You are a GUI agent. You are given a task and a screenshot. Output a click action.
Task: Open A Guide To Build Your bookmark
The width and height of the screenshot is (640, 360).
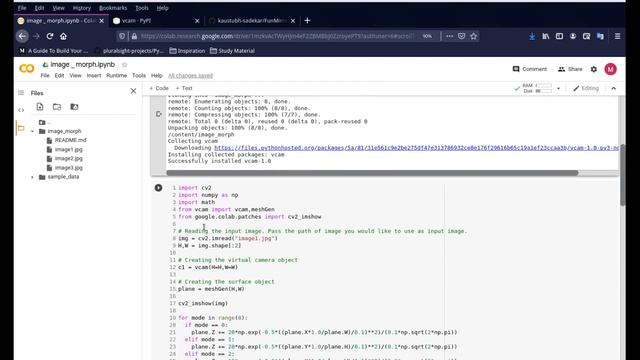pyautogui.click(x=53, y=51)
